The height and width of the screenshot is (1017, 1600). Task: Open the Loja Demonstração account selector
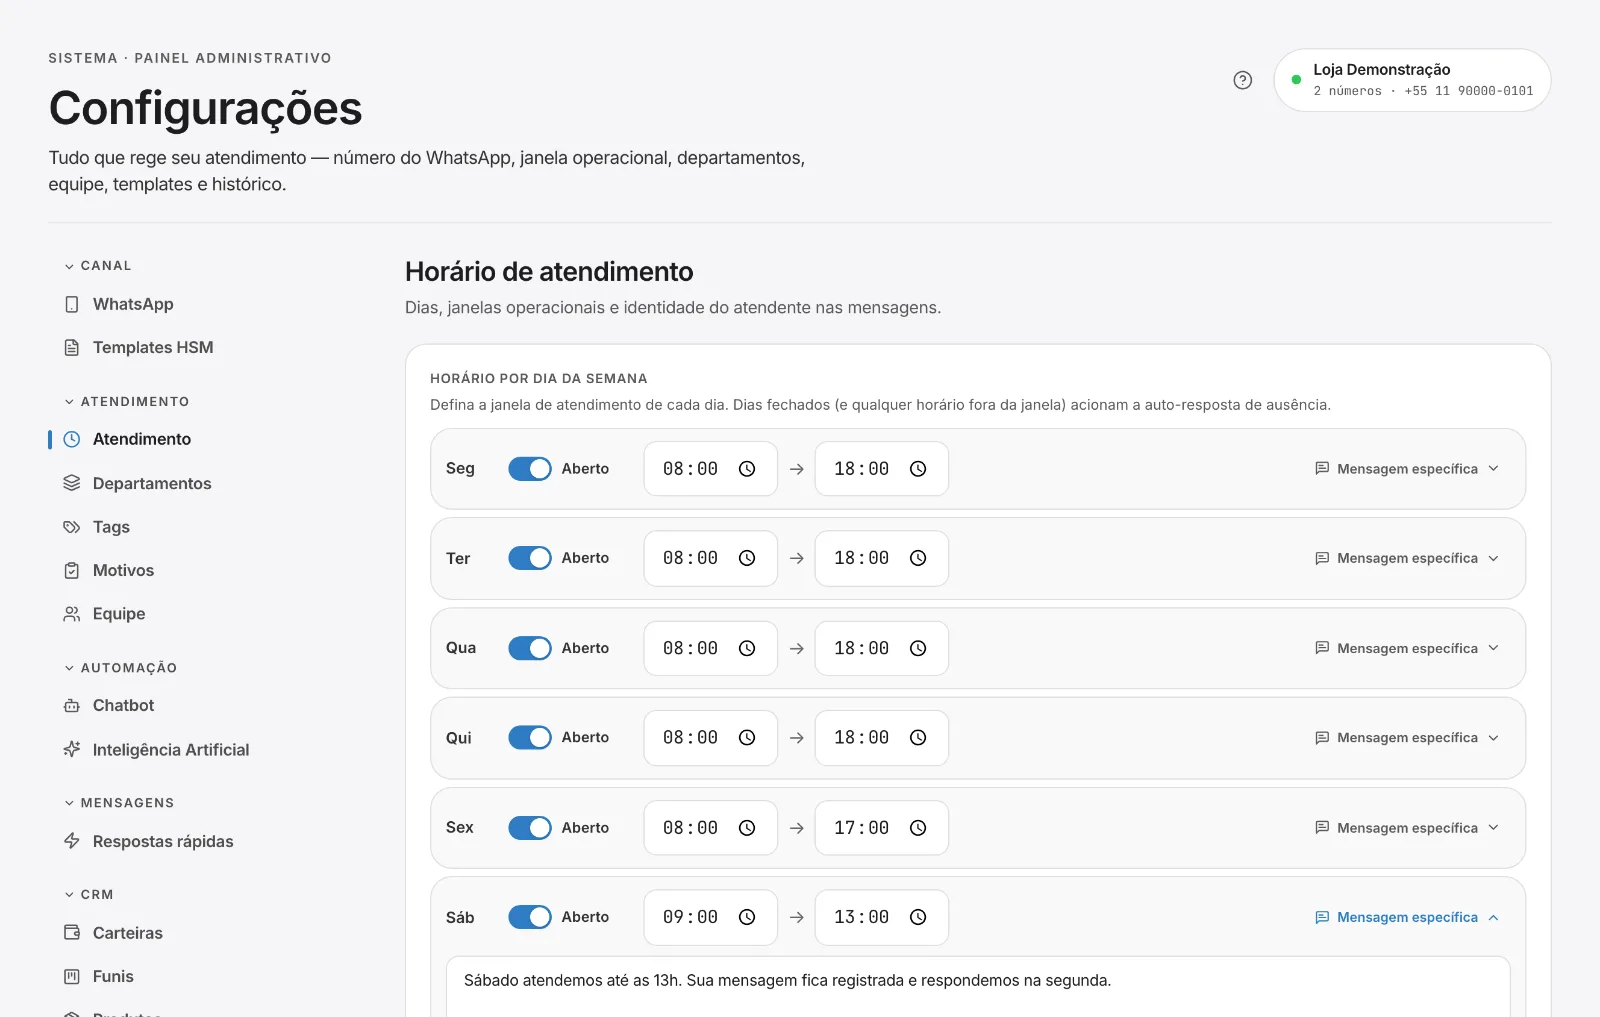click(x=1412, y=80)
